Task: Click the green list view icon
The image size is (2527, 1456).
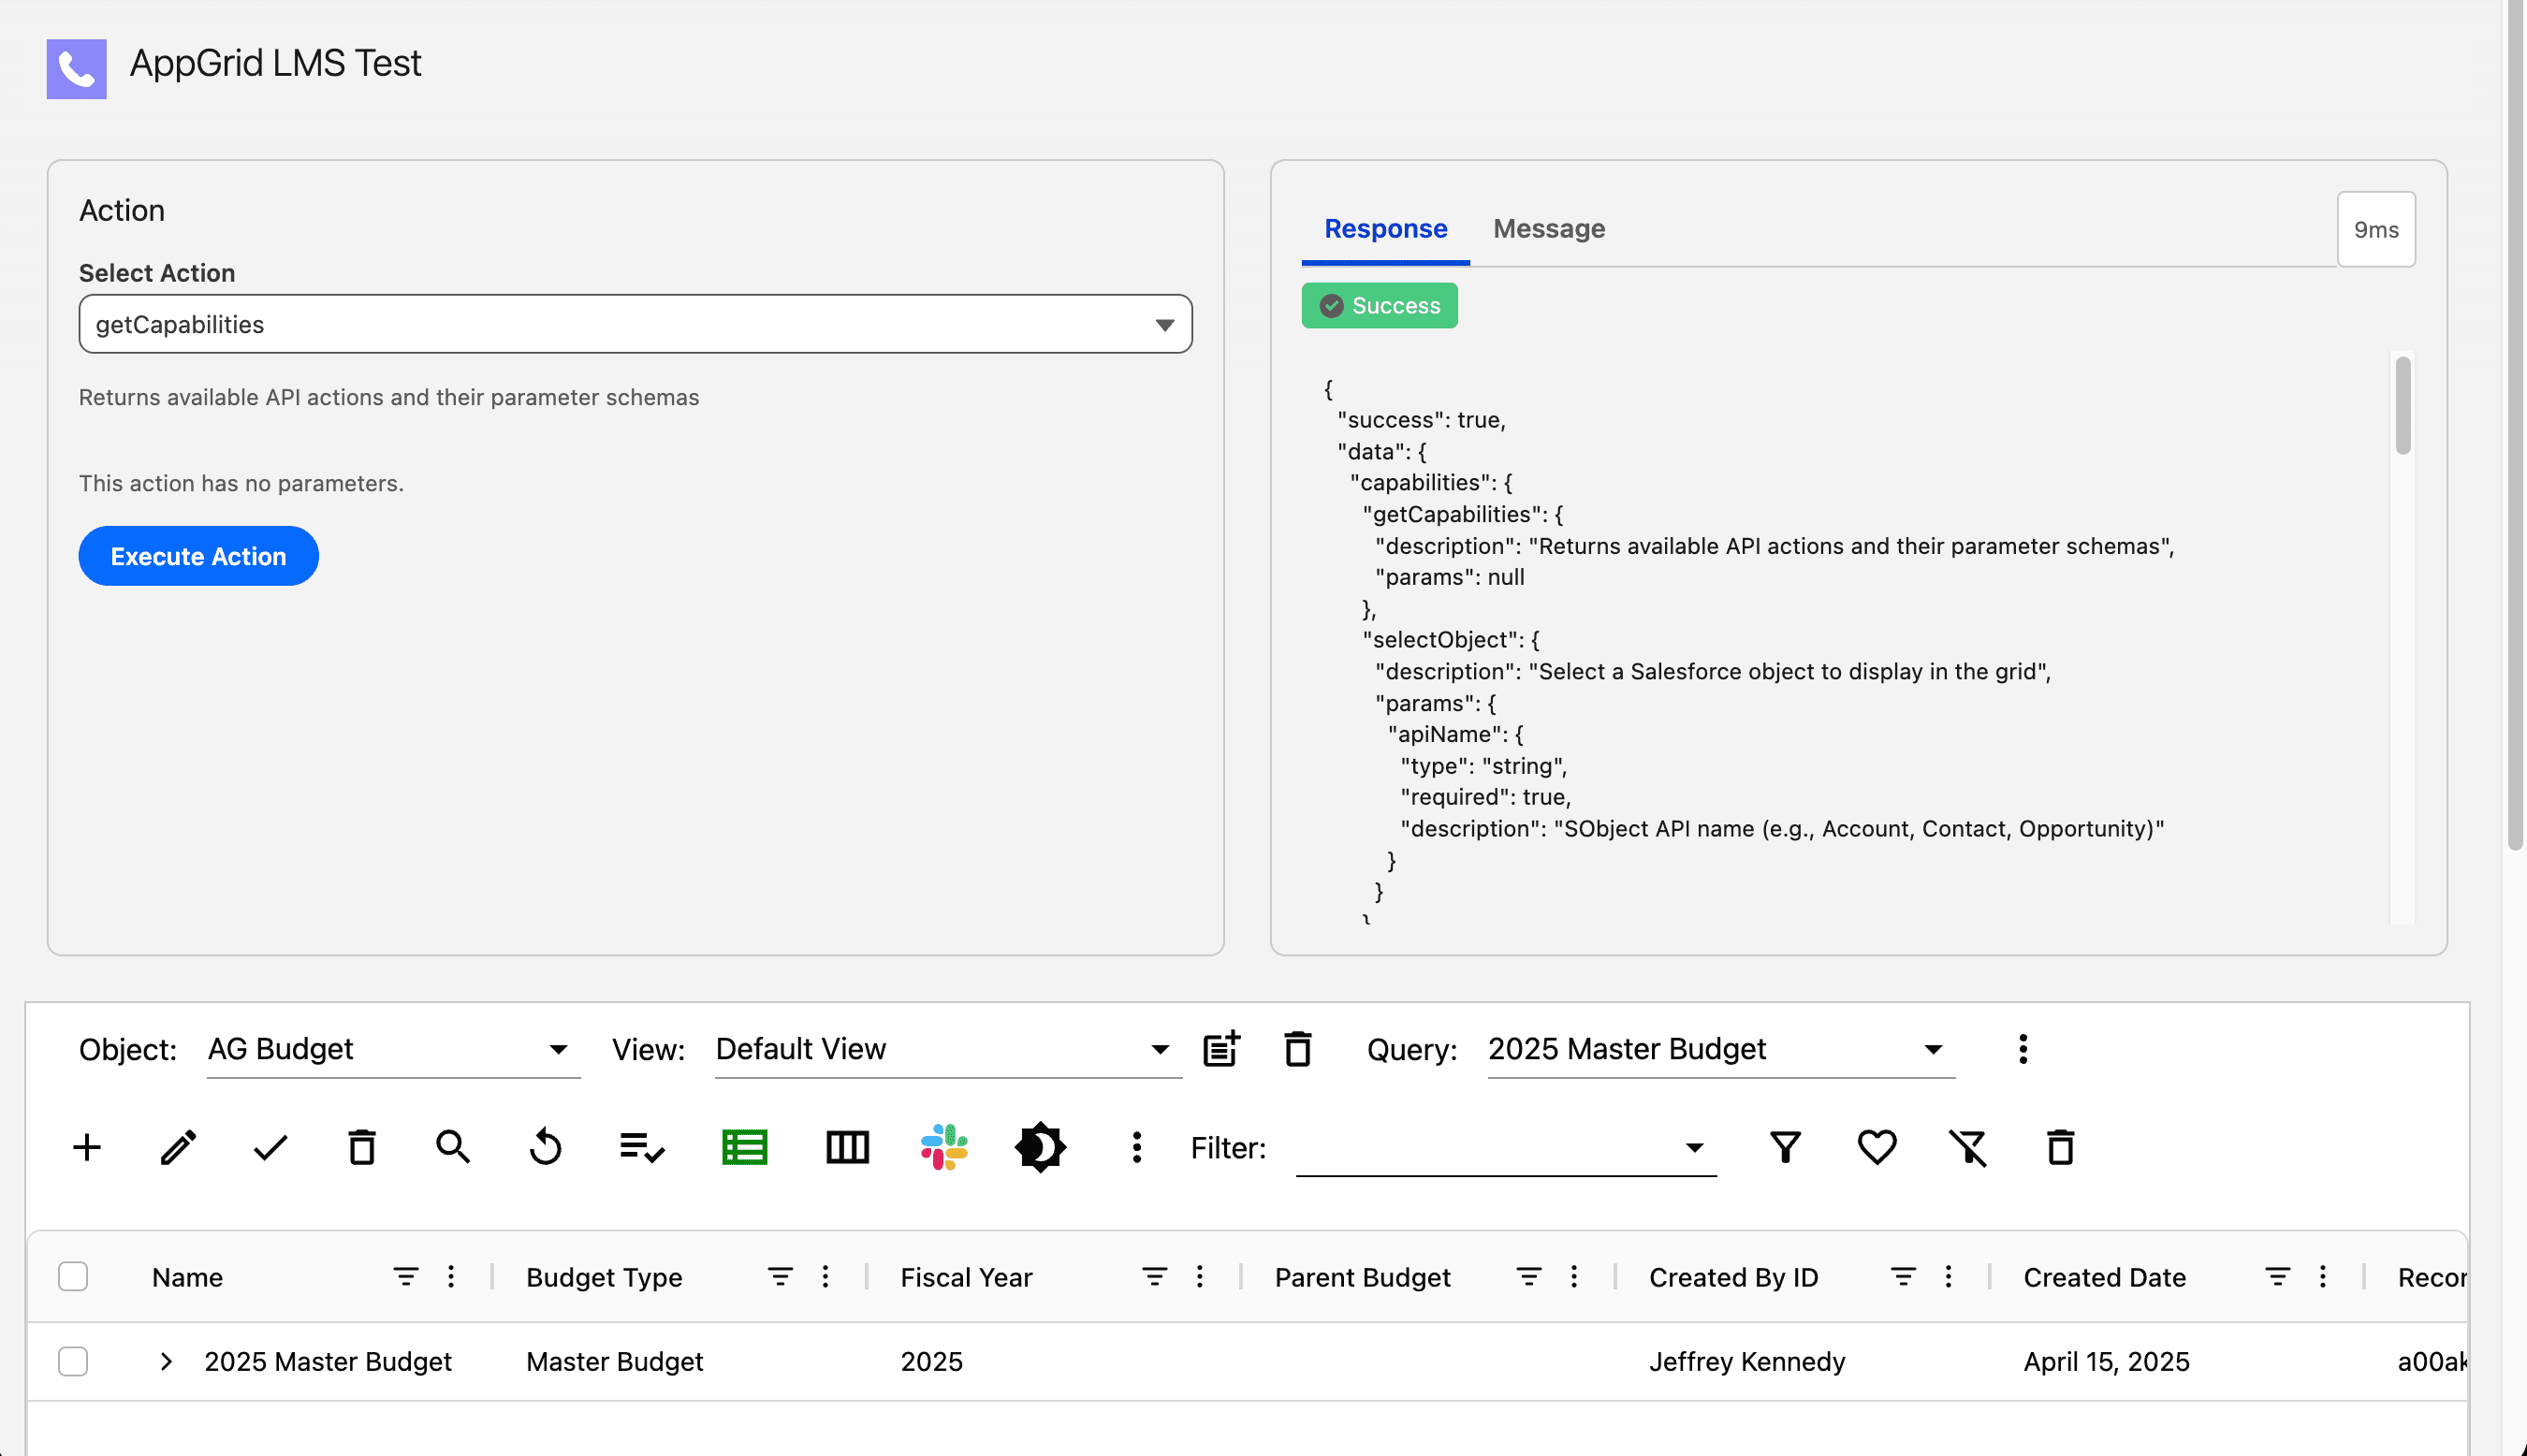Action: click(744, 1147)
